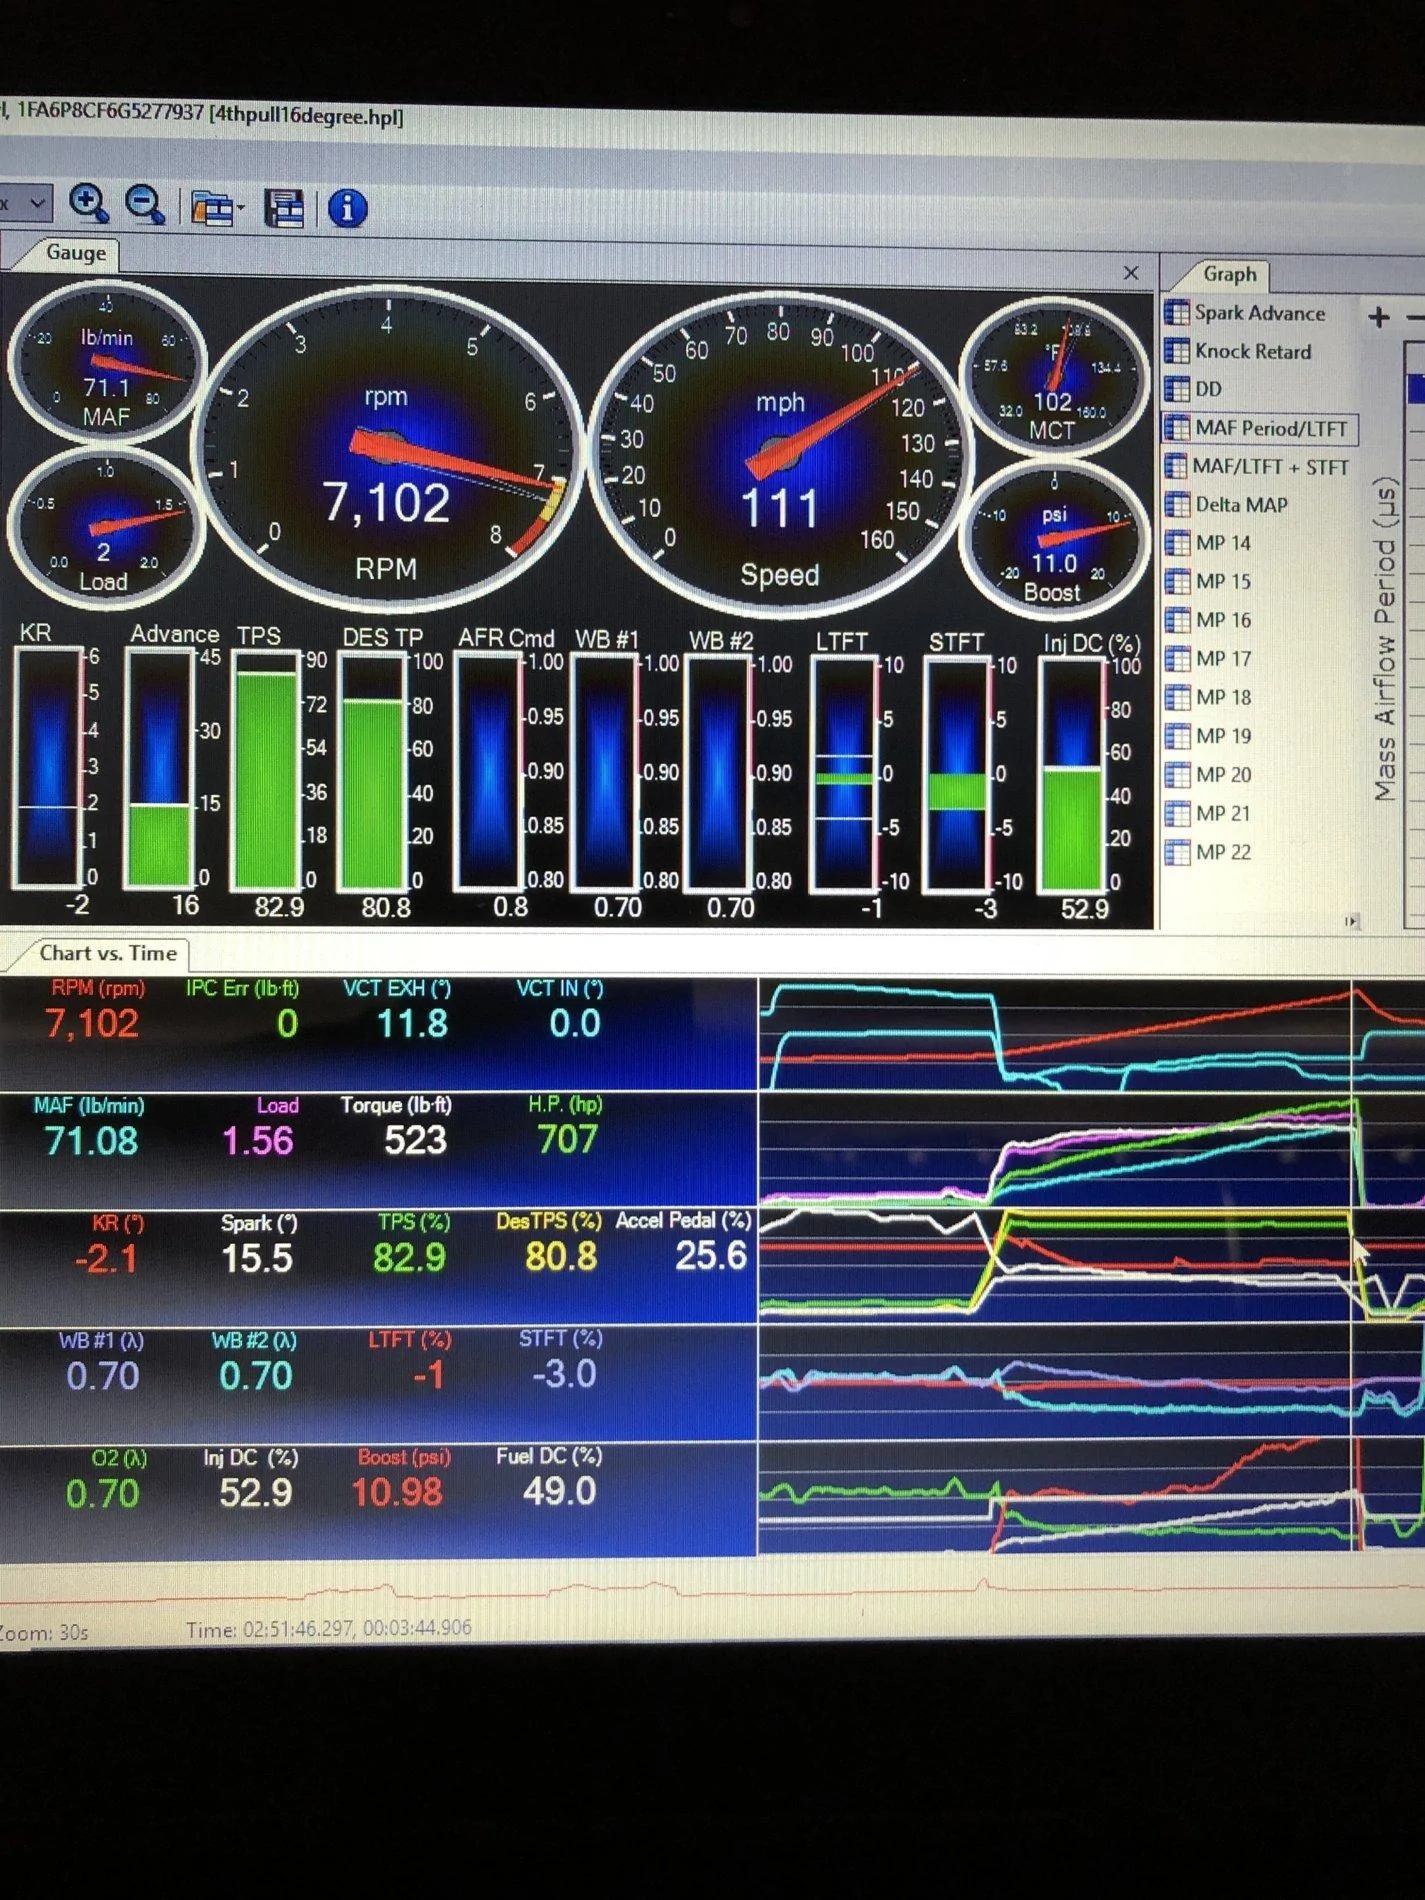
Task: Click the Speed mph gauge
Action: [x=778, y=455]
